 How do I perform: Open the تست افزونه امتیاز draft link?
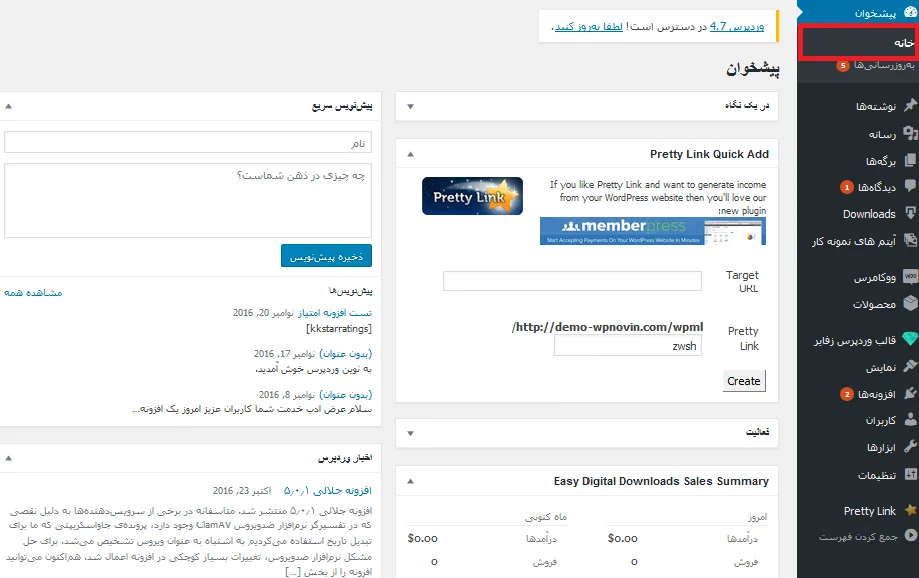point(335,313)
